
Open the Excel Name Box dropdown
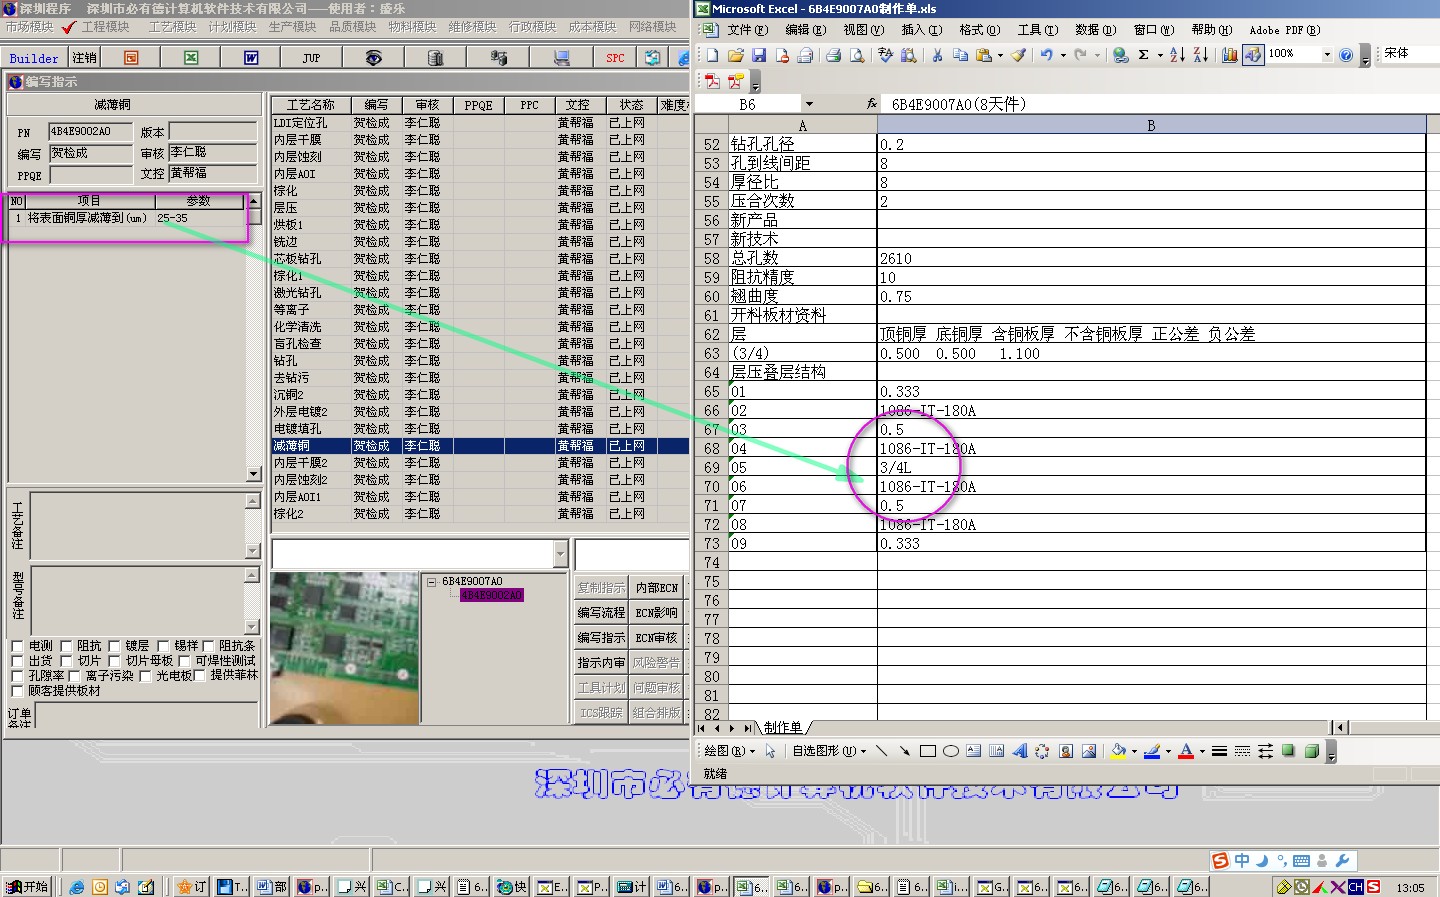[x=809, y=104]
